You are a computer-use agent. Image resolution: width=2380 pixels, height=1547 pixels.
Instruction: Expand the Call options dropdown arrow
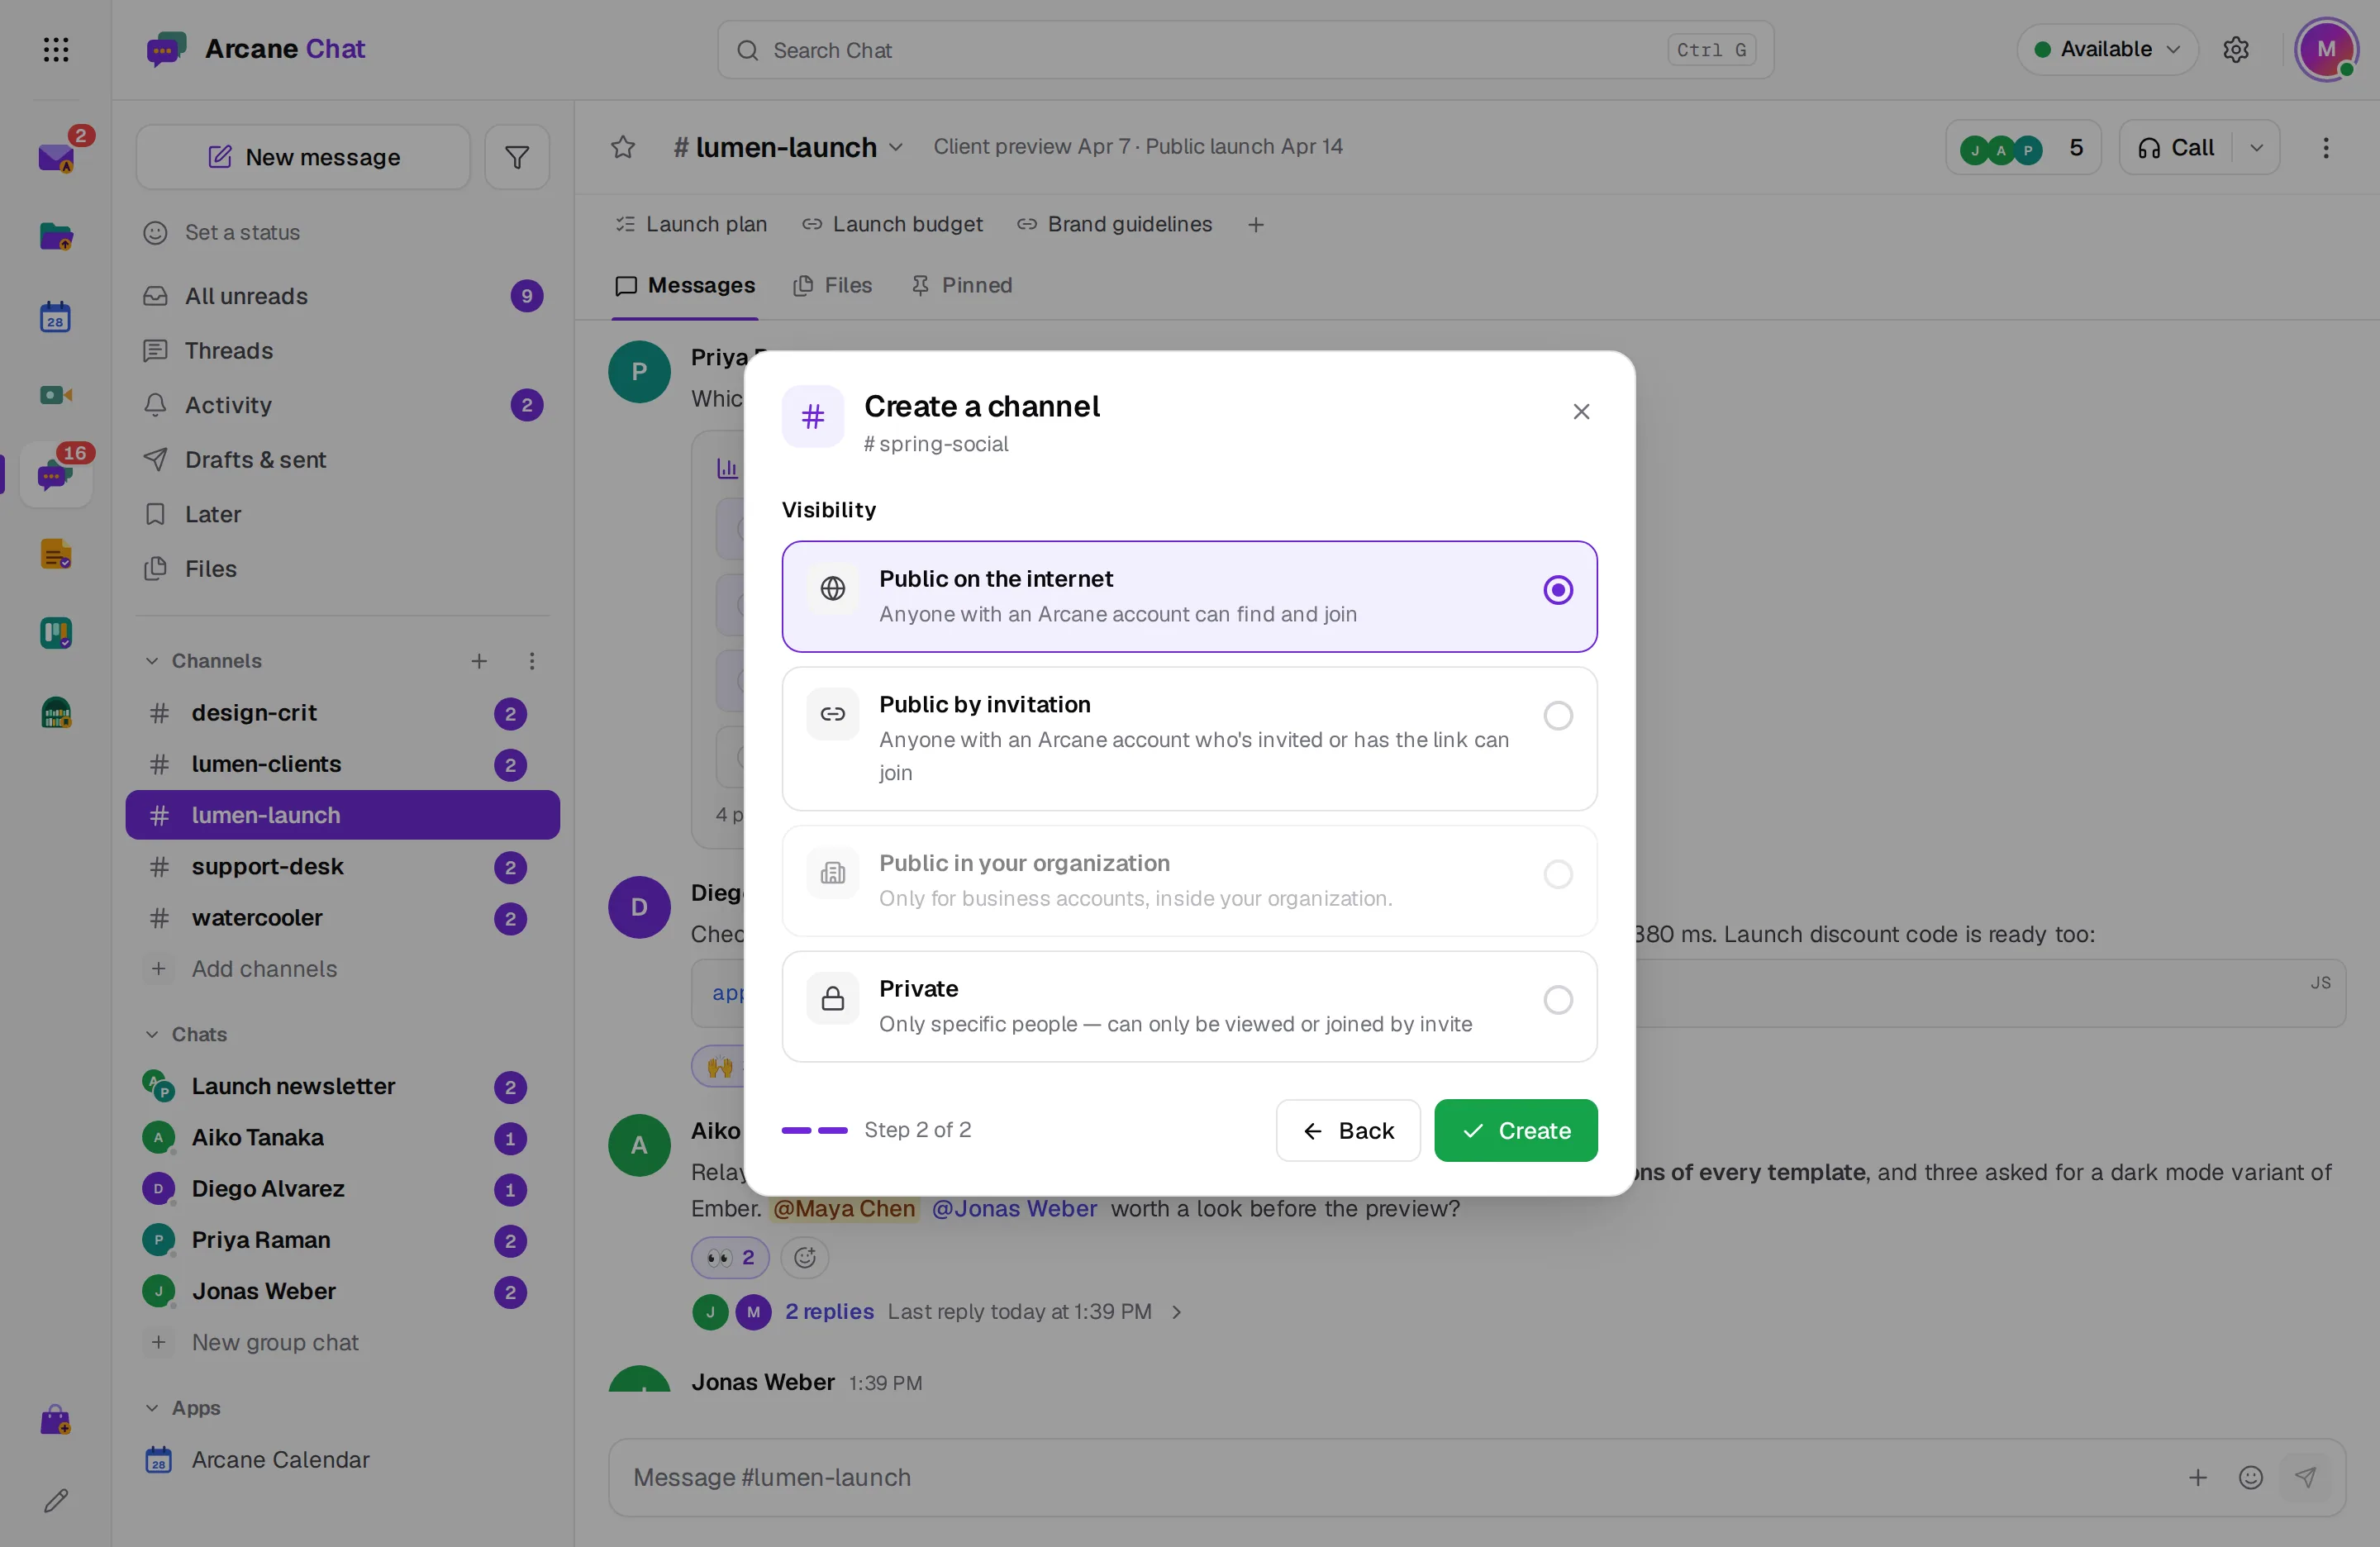2257,148
